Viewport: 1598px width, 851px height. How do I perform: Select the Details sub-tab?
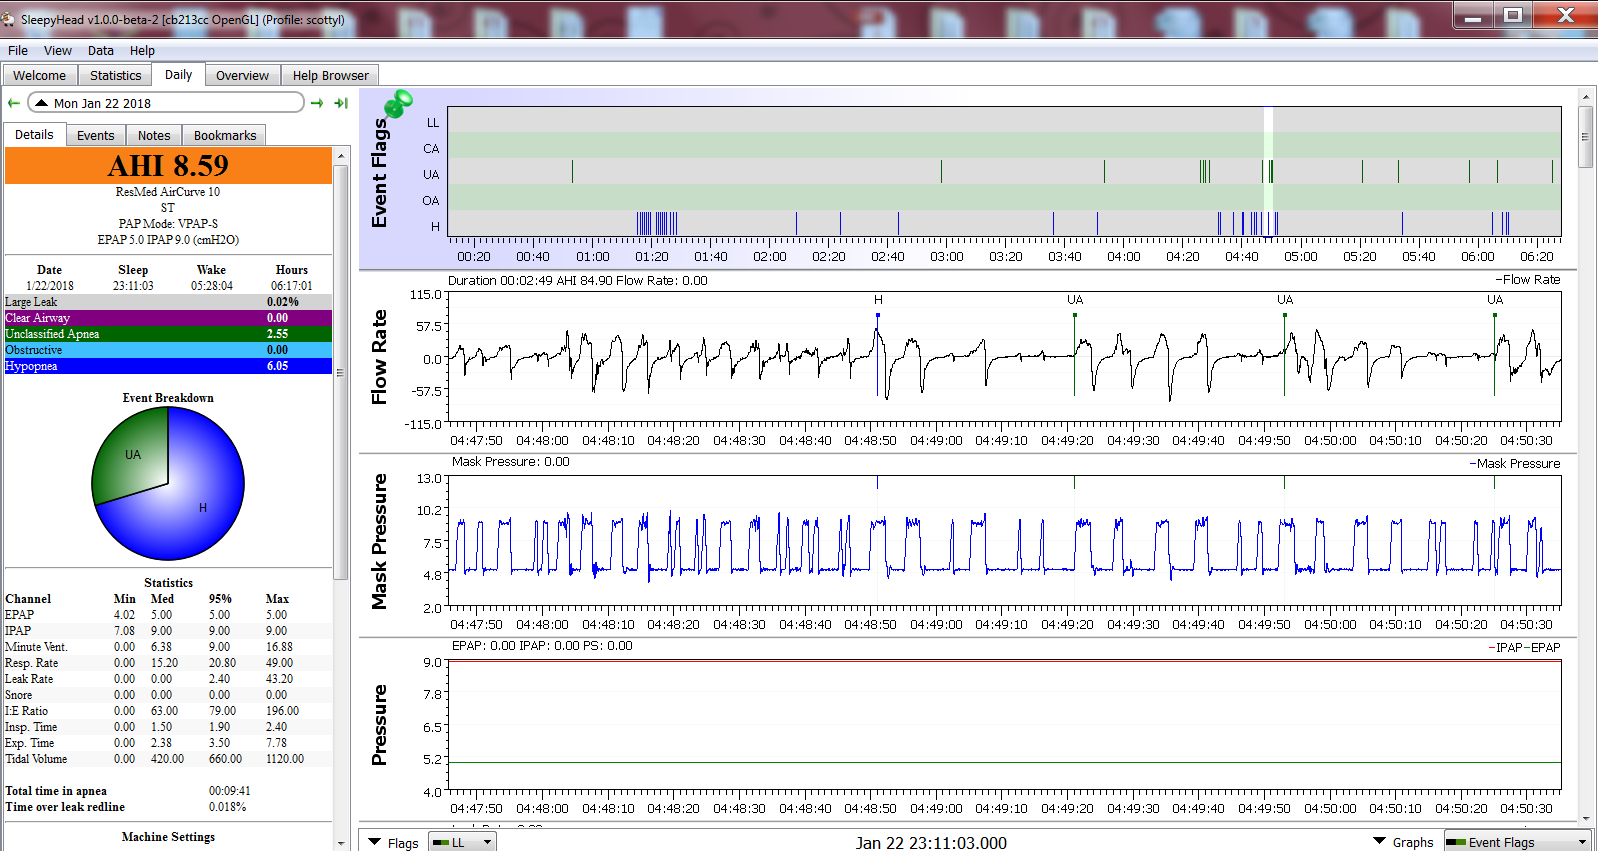click(x=34, y=134)
